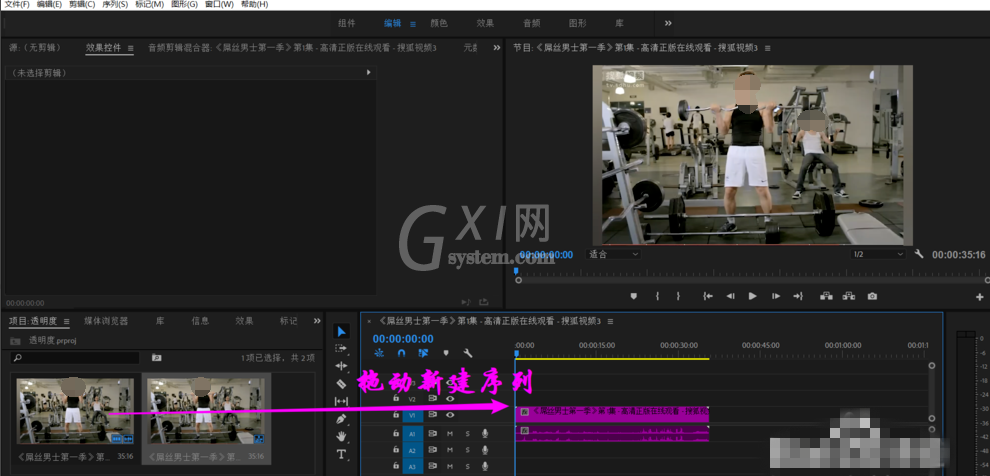
Task: Select the Hand tool
Action: coord(341,436)
